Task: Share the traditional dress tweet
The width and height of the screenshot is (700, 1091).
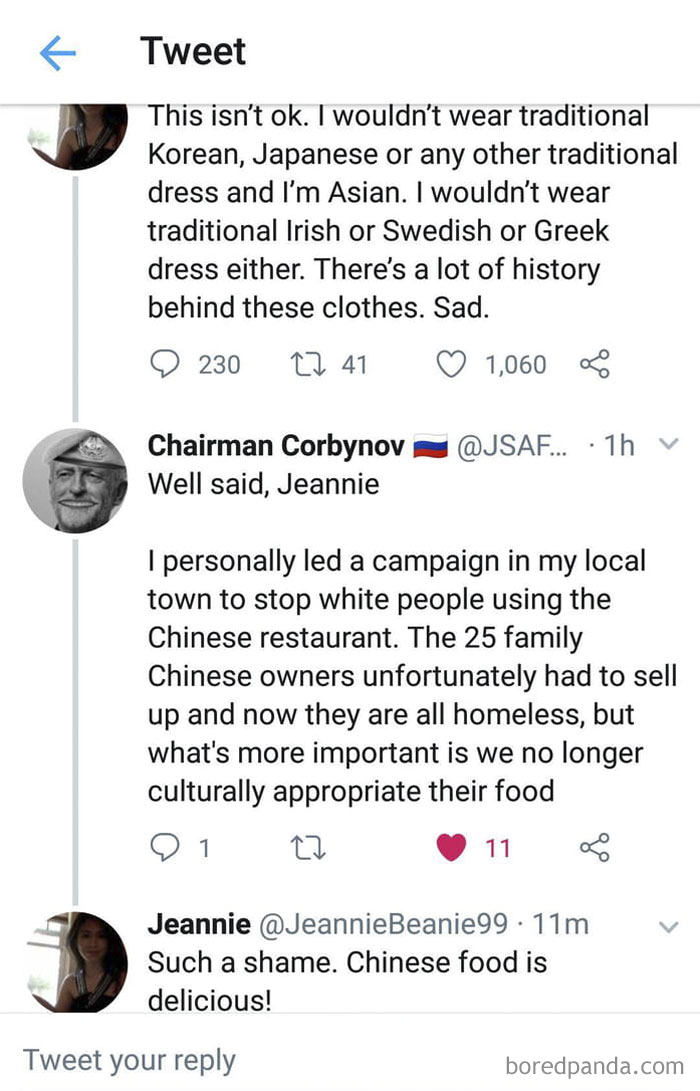Action: coord(594,365)
